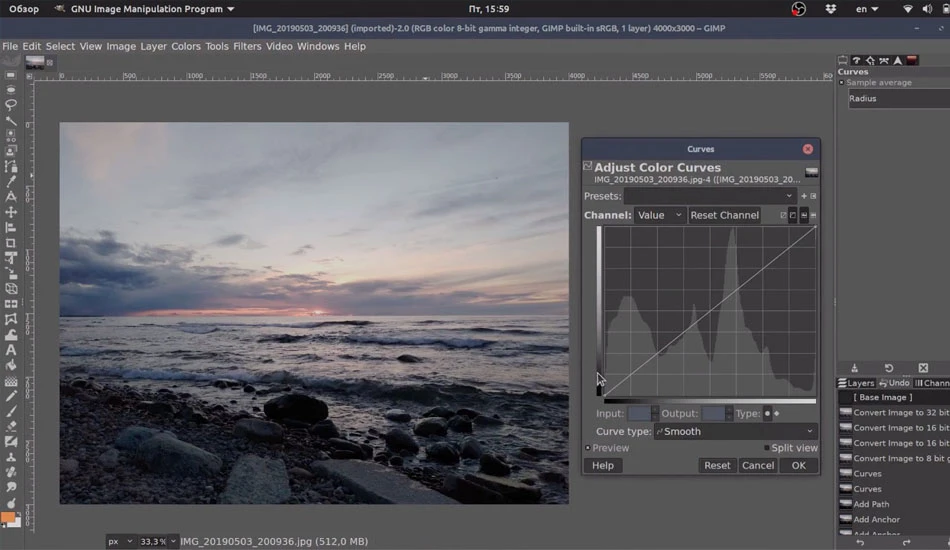Screen dimensions: 950x550
Task: Switch to linear histogram view
Action: (x=804, y=216)
